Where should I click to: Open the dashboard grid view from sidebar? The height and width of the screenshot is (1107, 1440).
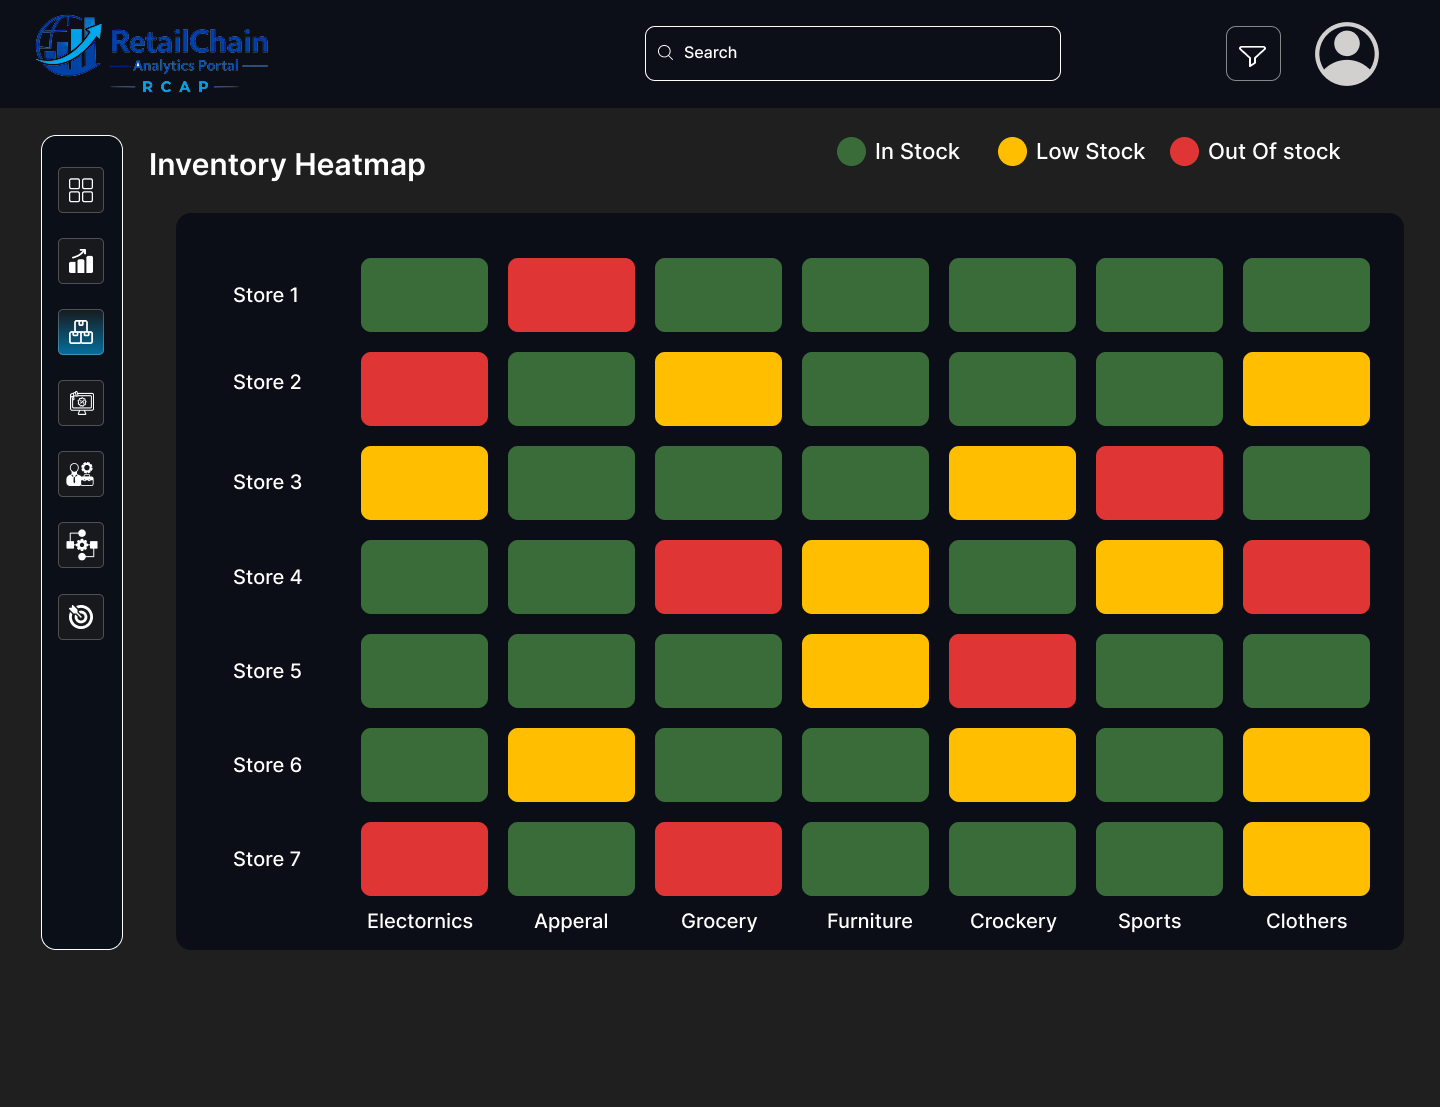(81, 189)
